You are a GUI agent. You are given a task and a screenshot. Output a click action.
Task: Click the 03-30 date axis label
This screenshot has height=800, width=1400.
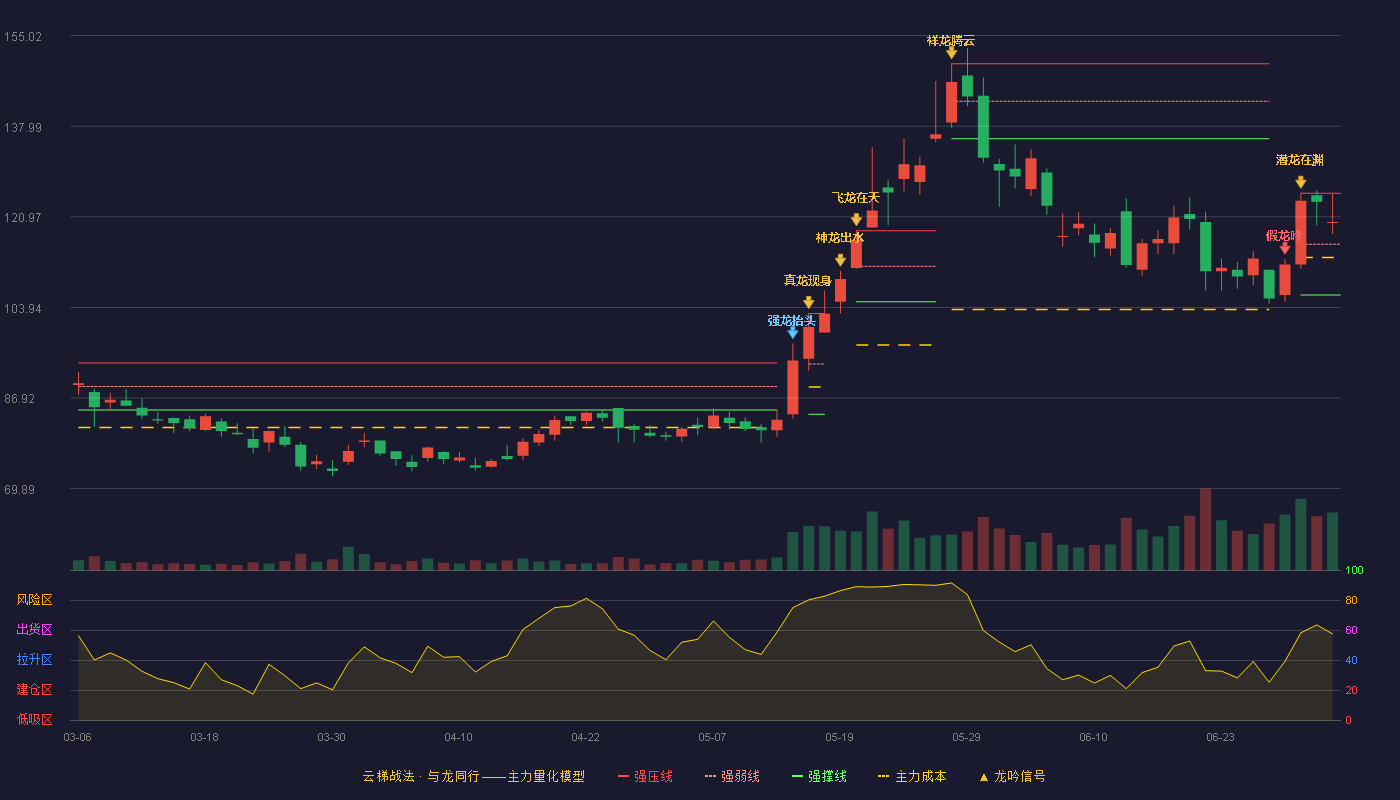(331, 737)
